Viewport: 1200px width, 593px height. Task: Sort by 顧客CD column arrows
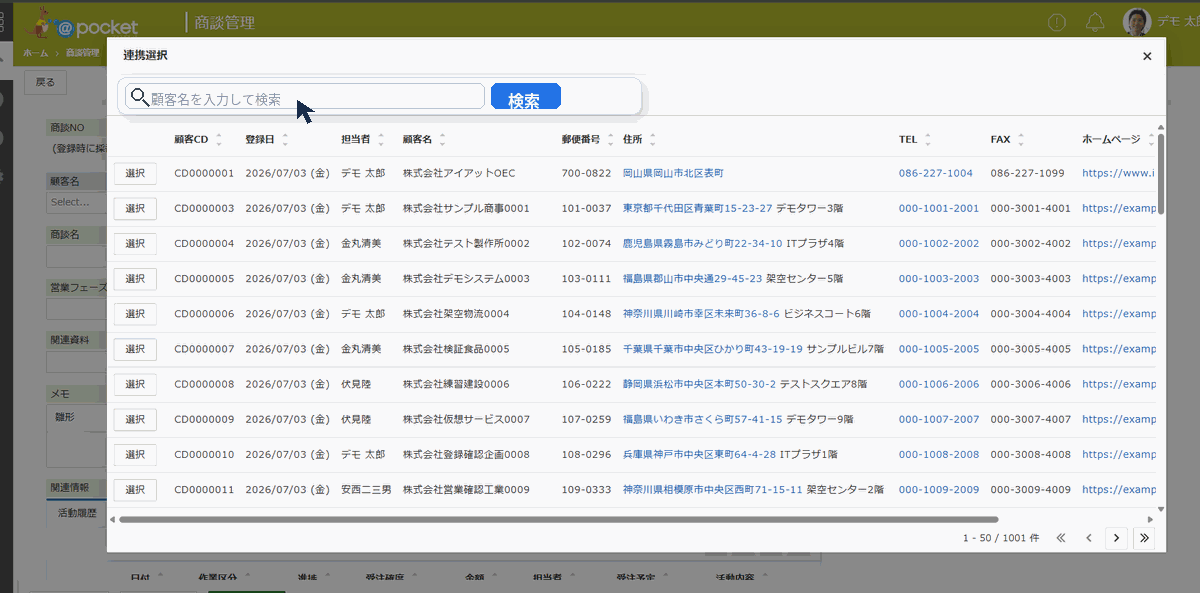coord(219,140)
